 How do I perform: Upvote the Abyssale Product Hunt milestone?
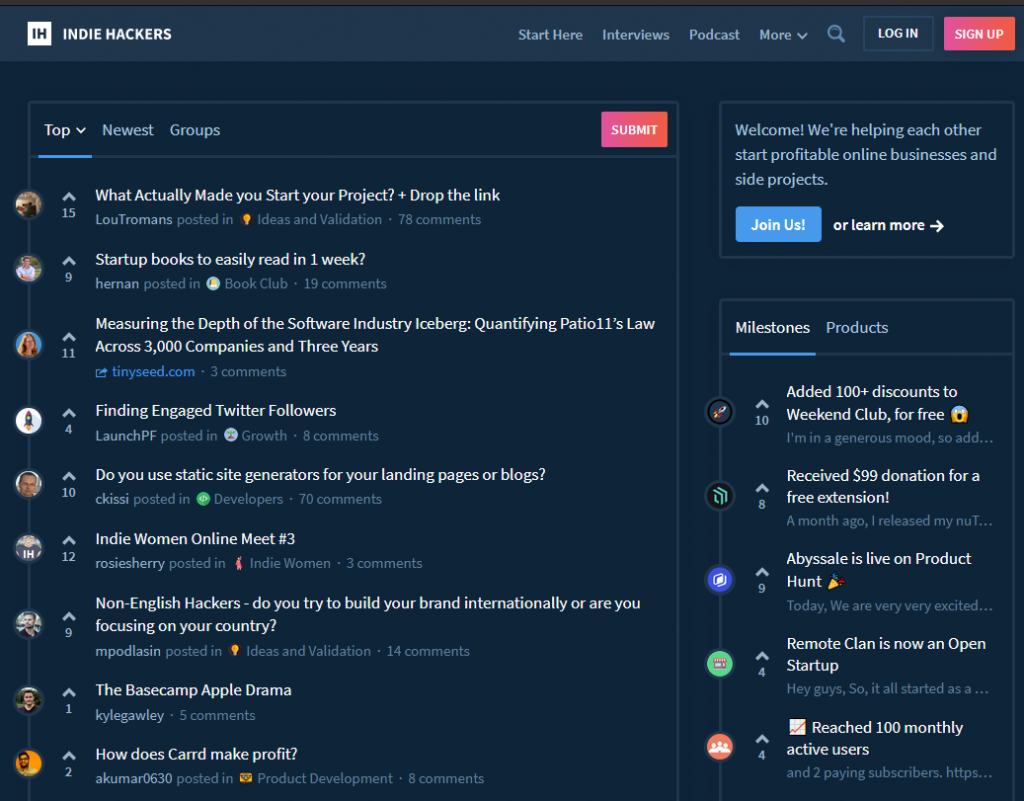tap(762, 572)
